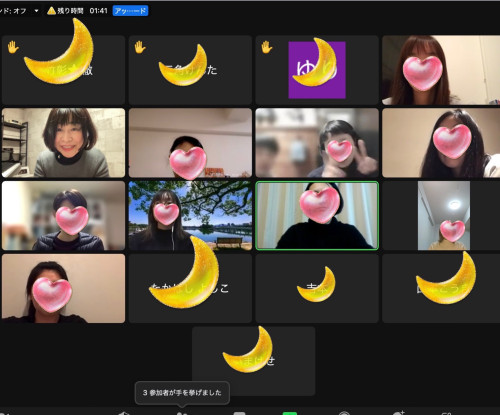The height and width of the screenshot is (415, 500).
Task: Open the participants icon in the bottom toolbar
Action: coord(182,413)
